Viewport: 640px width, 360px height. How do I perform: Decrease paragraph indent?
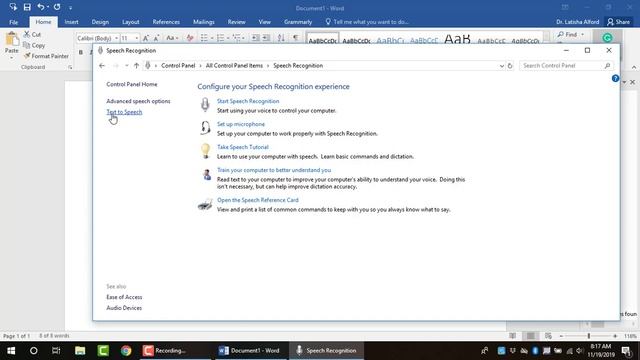(256, 38)
